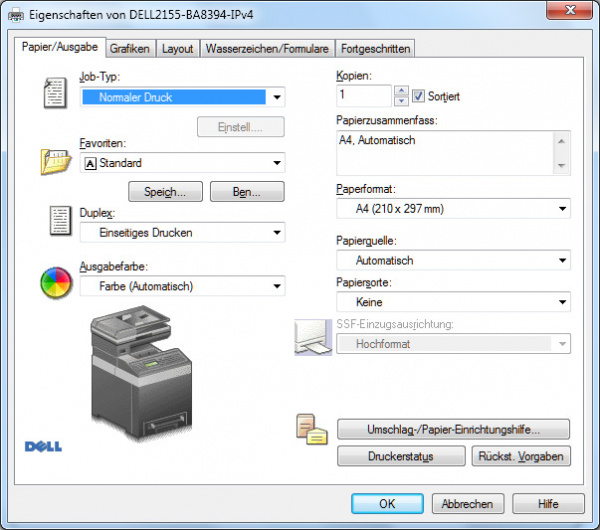Screen dimensions: 600x530
Task: Toggle the Sortiert checkbox
Action: click(x=418, y=96)
